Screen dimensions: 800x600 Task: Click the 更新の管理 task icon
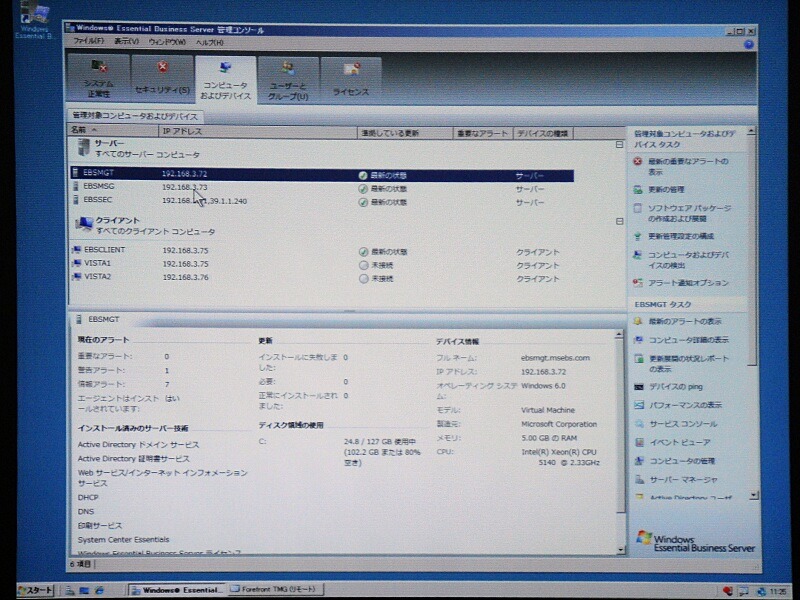pyautogui.click(x=638, y=190)
